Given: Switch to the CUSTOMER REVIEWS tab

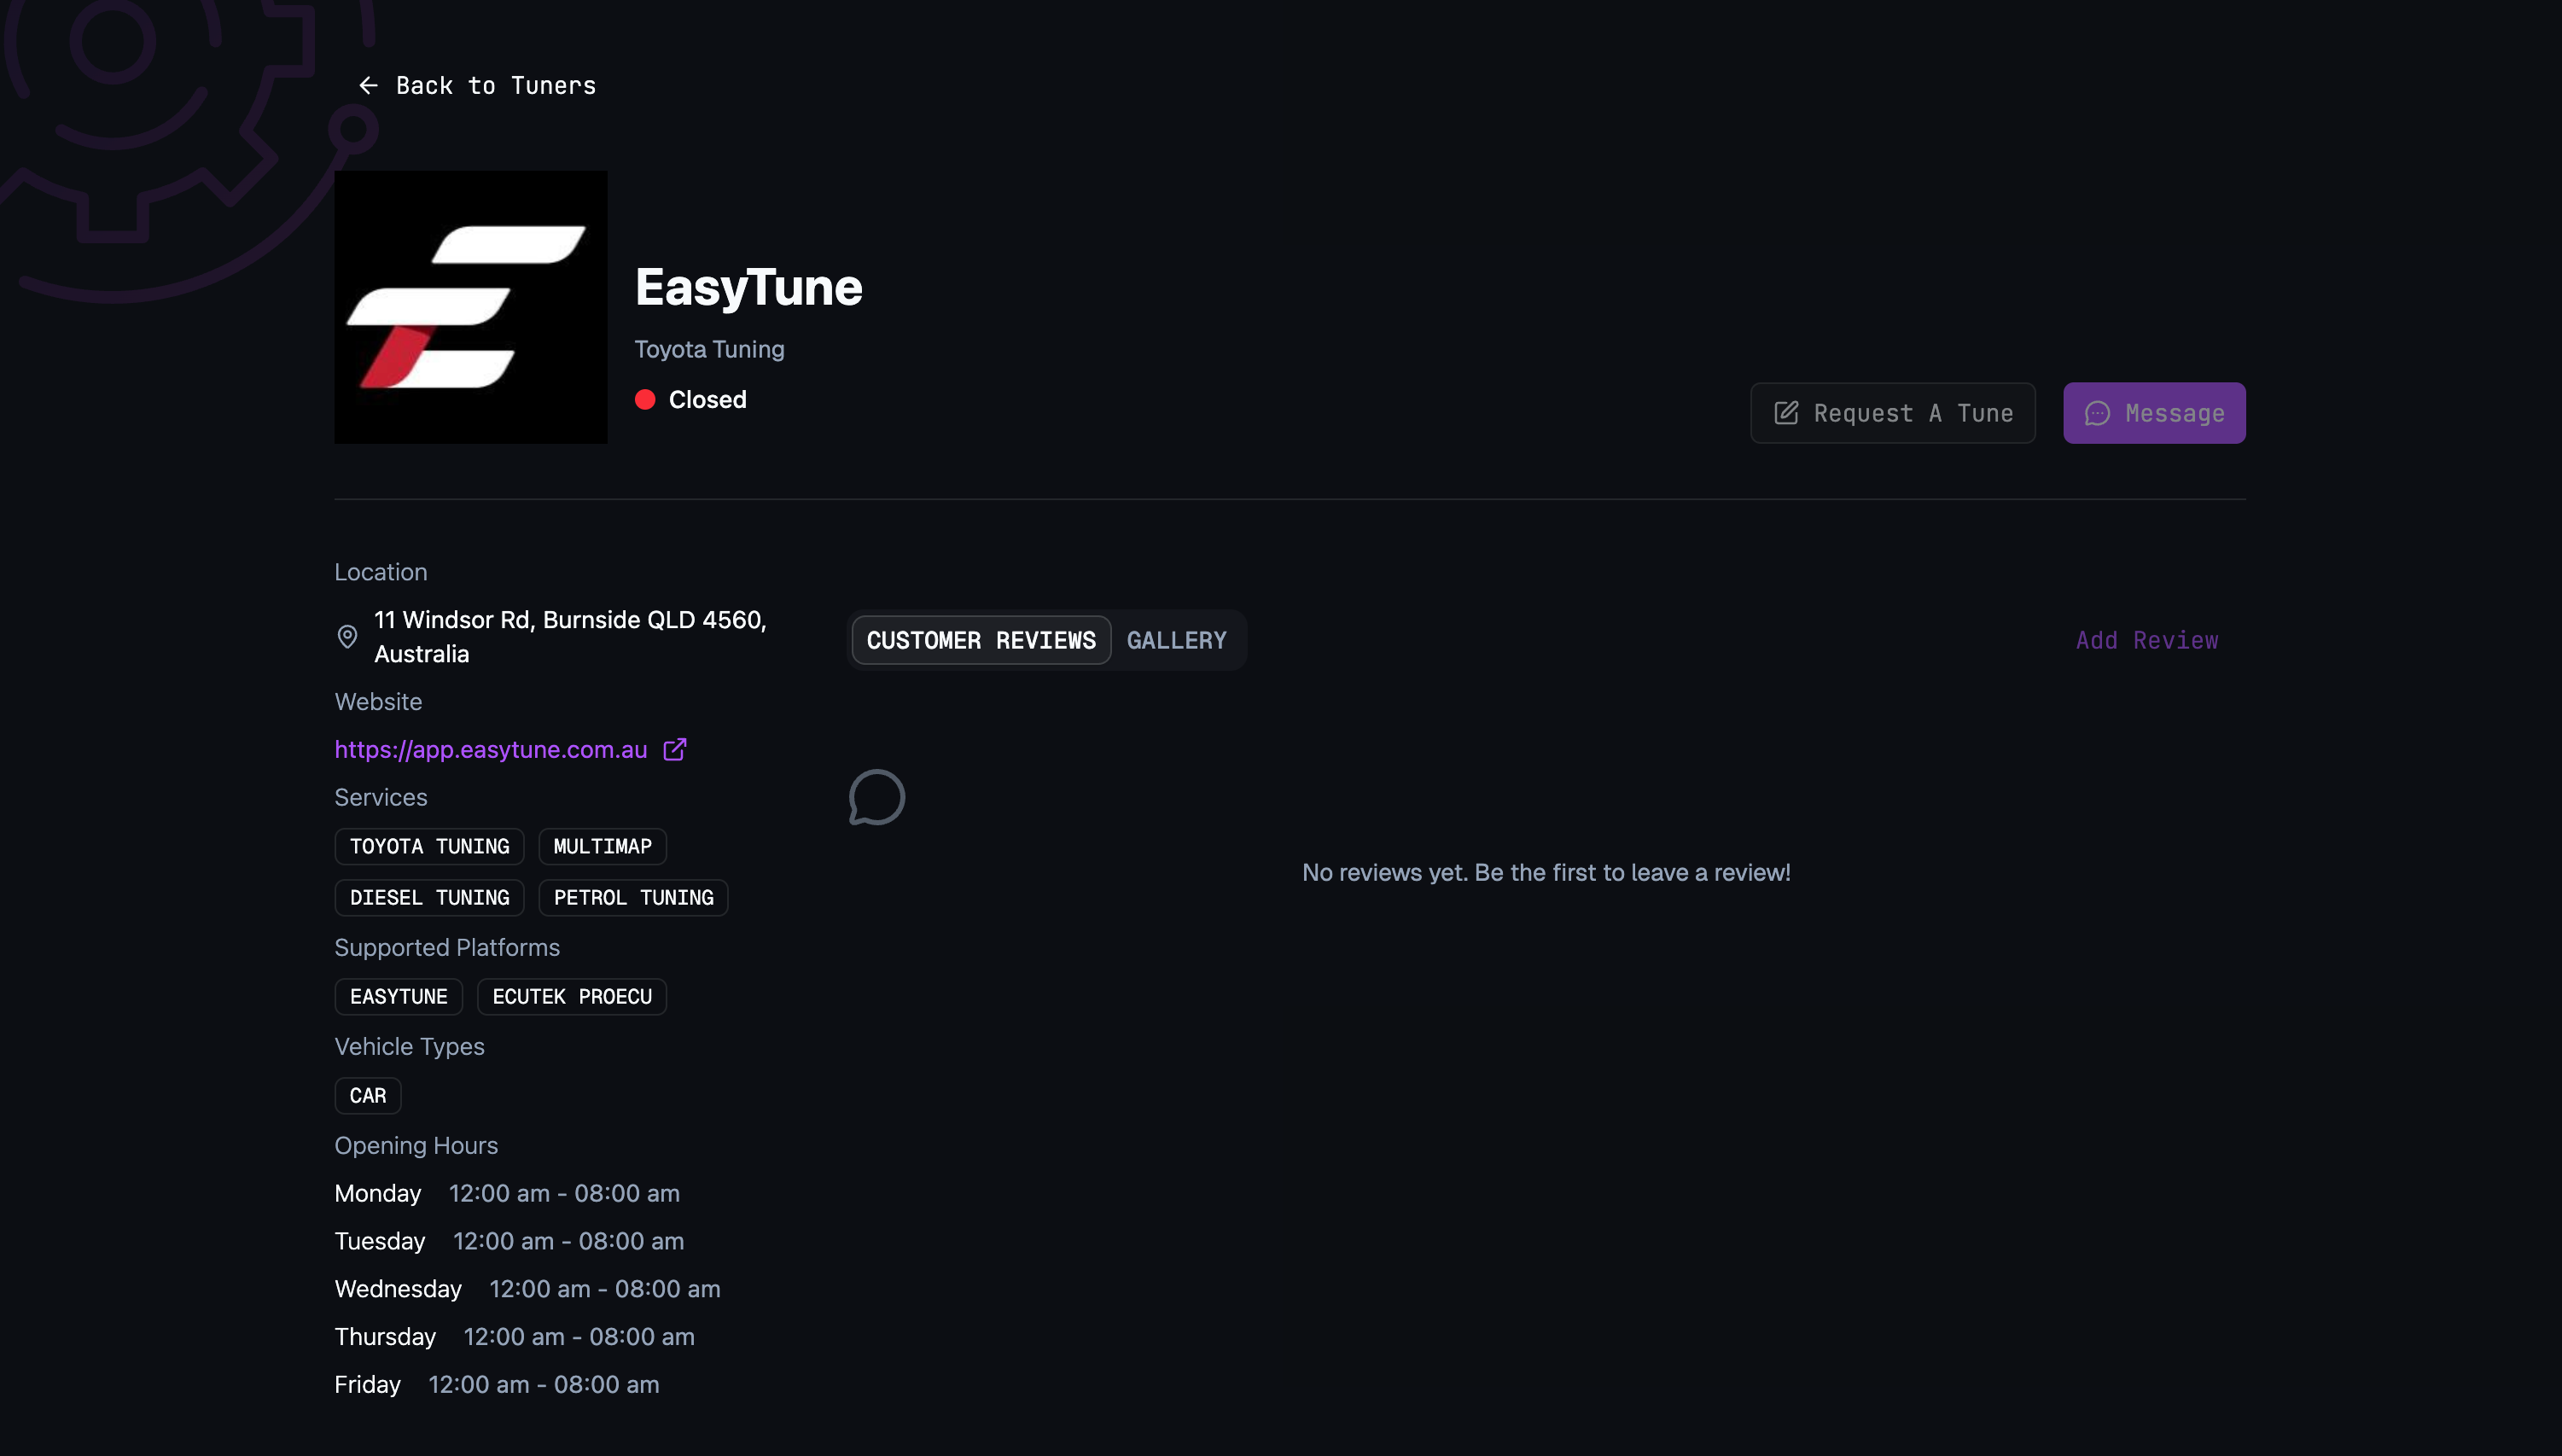Looking at the screenshot, I should coord(980,640).
